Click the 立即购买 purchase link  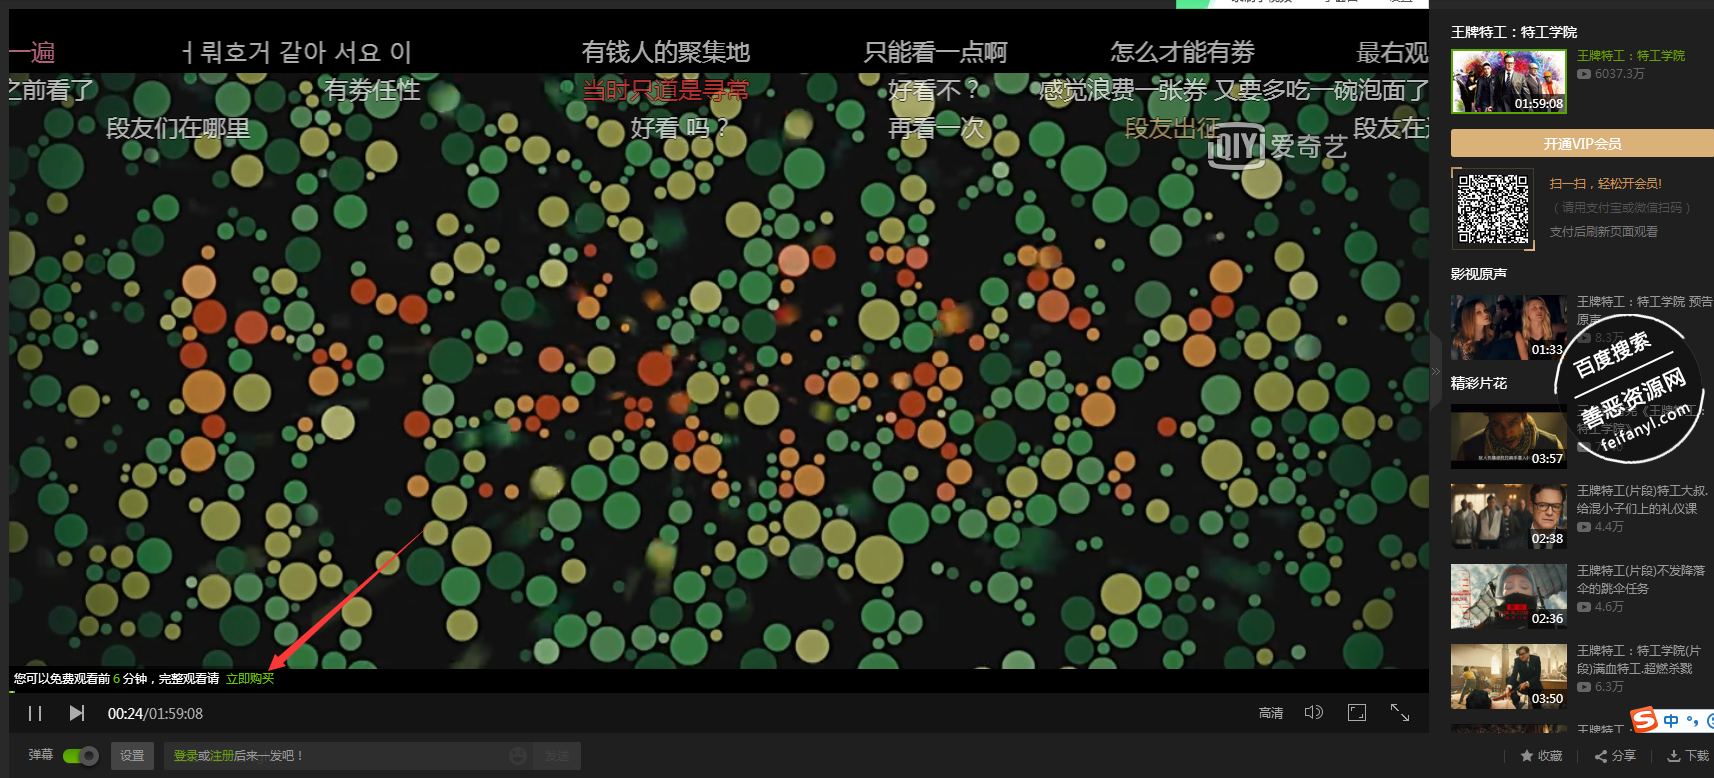(250, 679)
